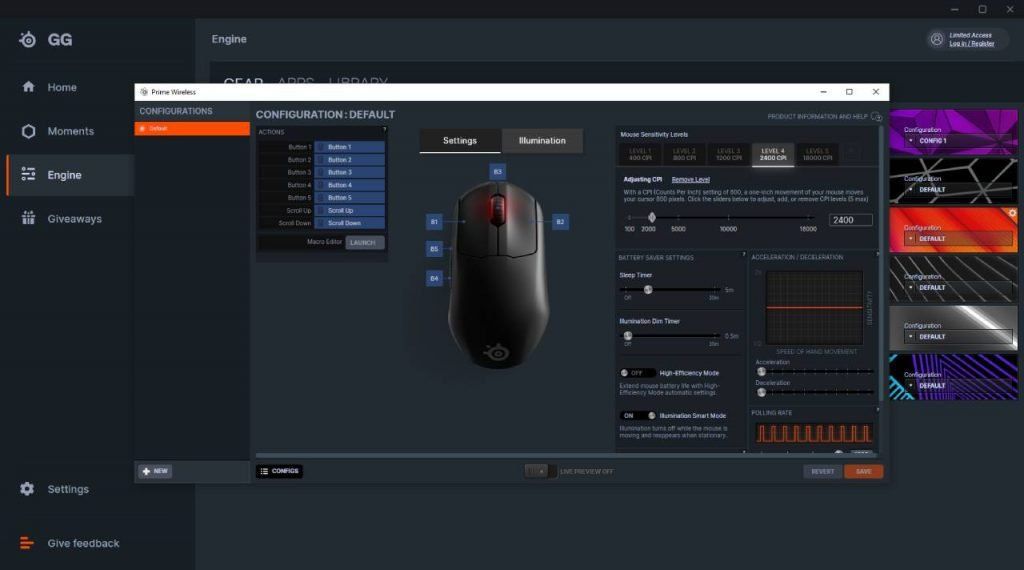The height and width of the screenshot is (570, 1024).
Task: Open the Moments hexagon icon
Action: point(28,131)
